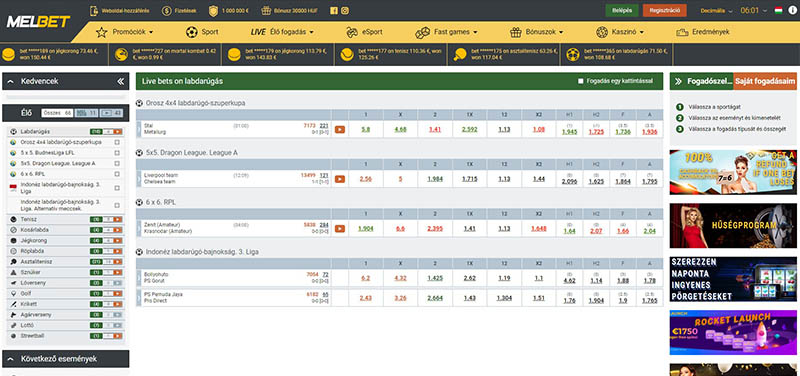
Task: Click the Streetball icon in sidebar
Action: pos(13,336)
